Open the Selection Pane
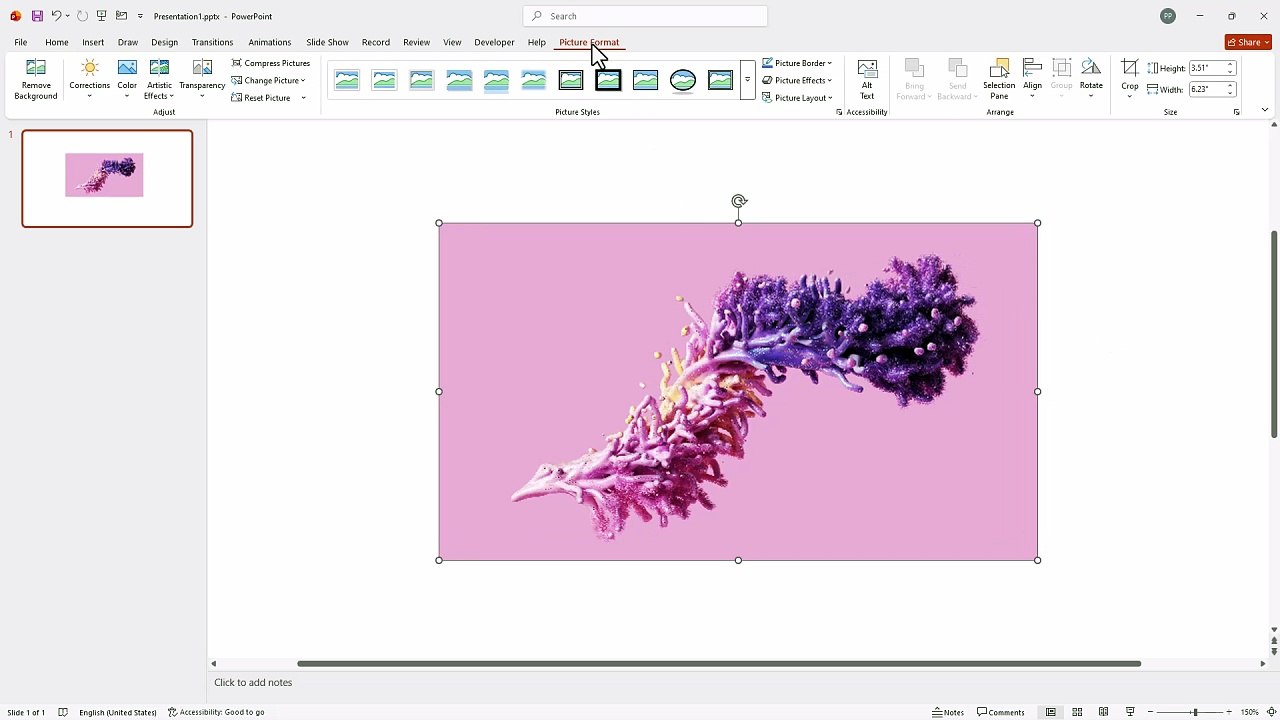Screen dimensions: 1280x720 [999, 80]
